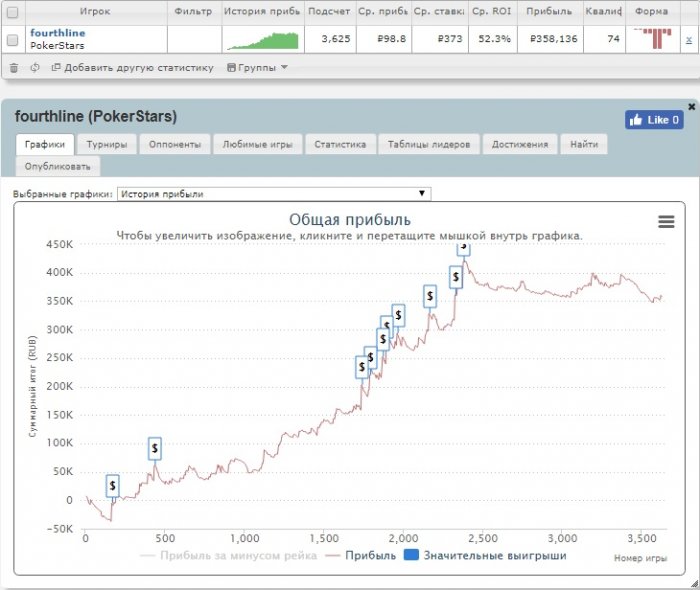Click the $ win marker near 350K level
This screenshot has width=700, height=590.
(x=429, y=296)
